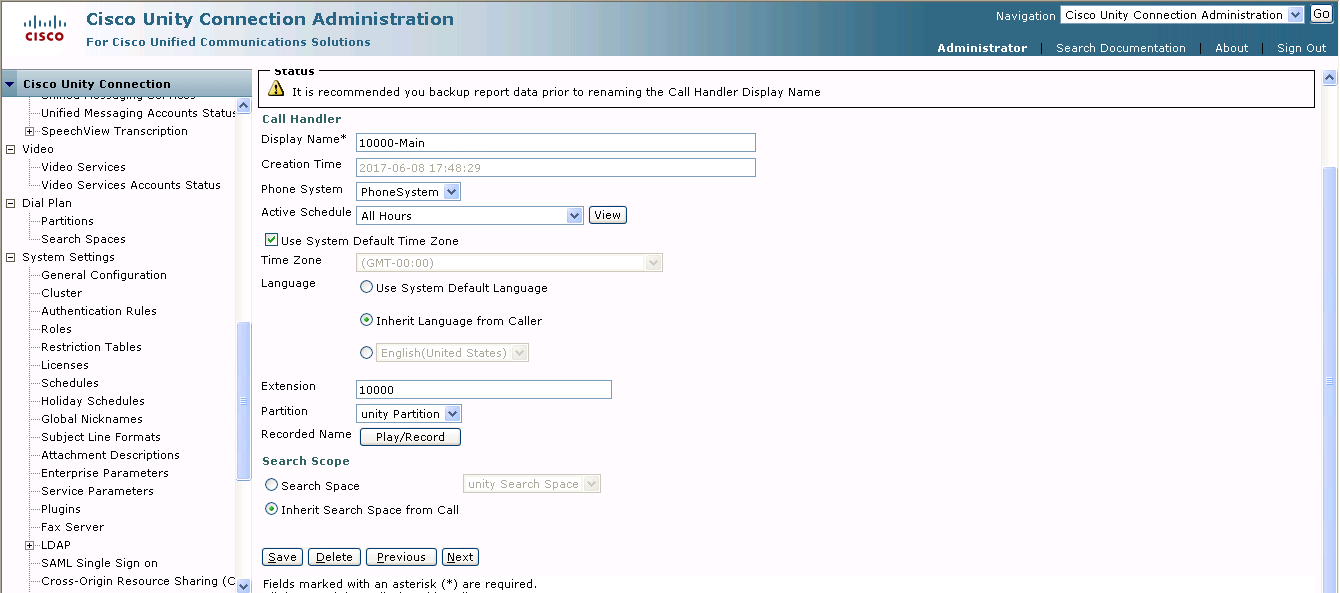This screenshot has width=1340, height=593.
Task: Toggle Use System Default Time Zone checkbox
Action: pyautogui.click(x=271, y=240)
